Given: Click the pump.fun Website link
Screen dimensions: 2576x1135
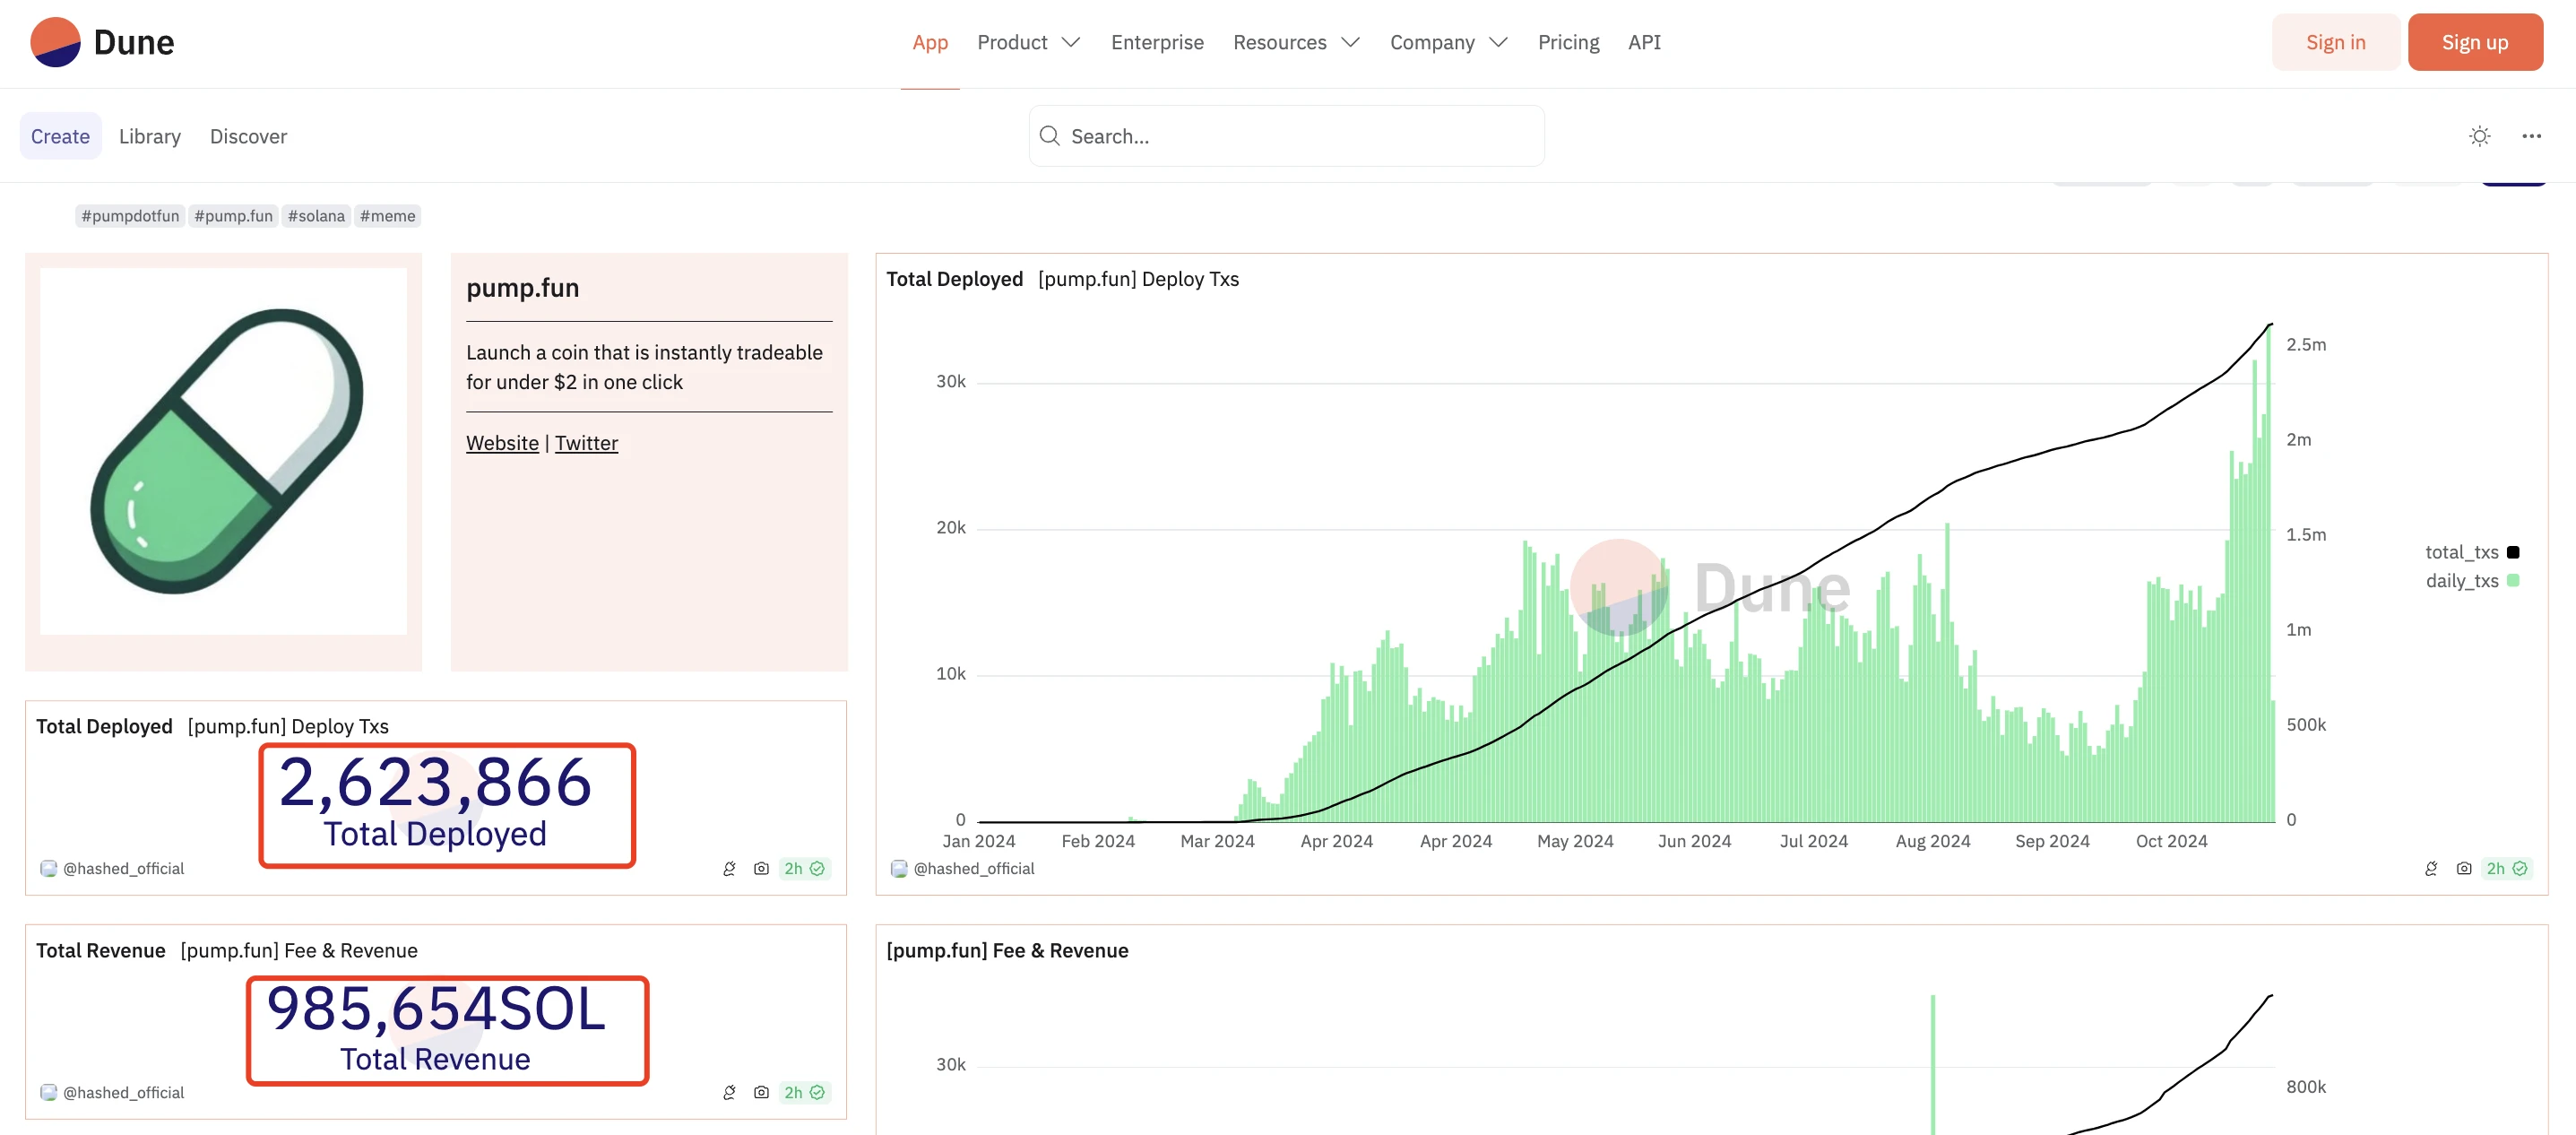Looking at the screenshot, I should pyautogui.click(x=501, y=442).
